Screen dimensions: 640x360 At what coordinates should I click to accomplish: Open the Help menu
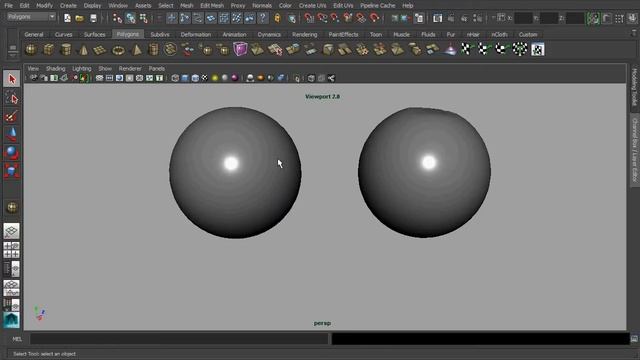click(408, 6)
